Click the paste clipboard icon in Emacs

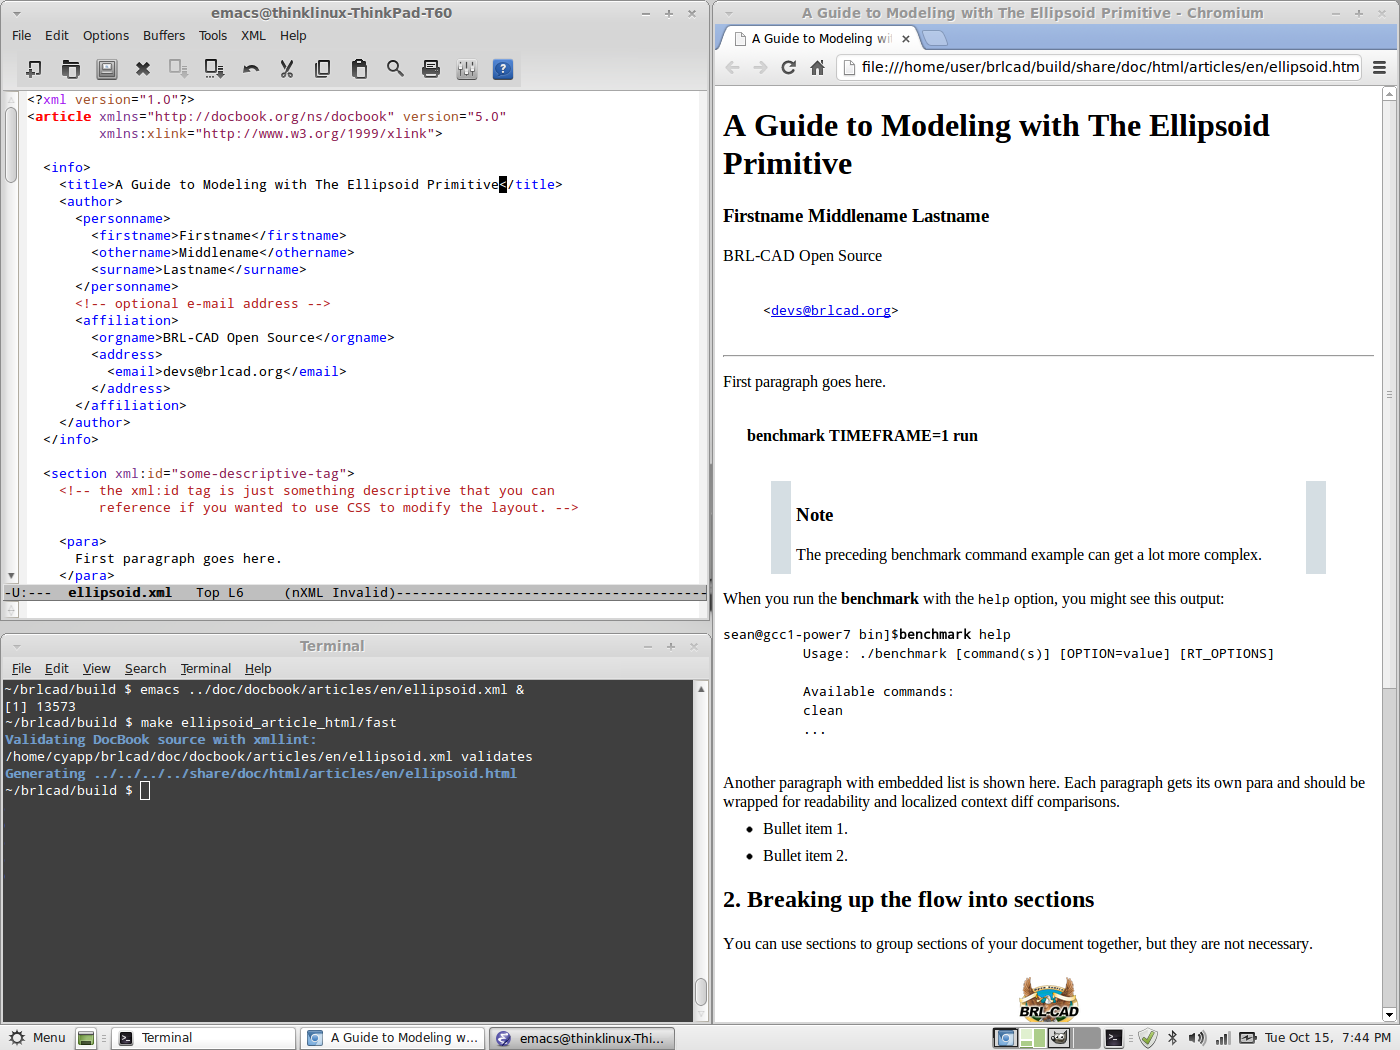point(359,69)
